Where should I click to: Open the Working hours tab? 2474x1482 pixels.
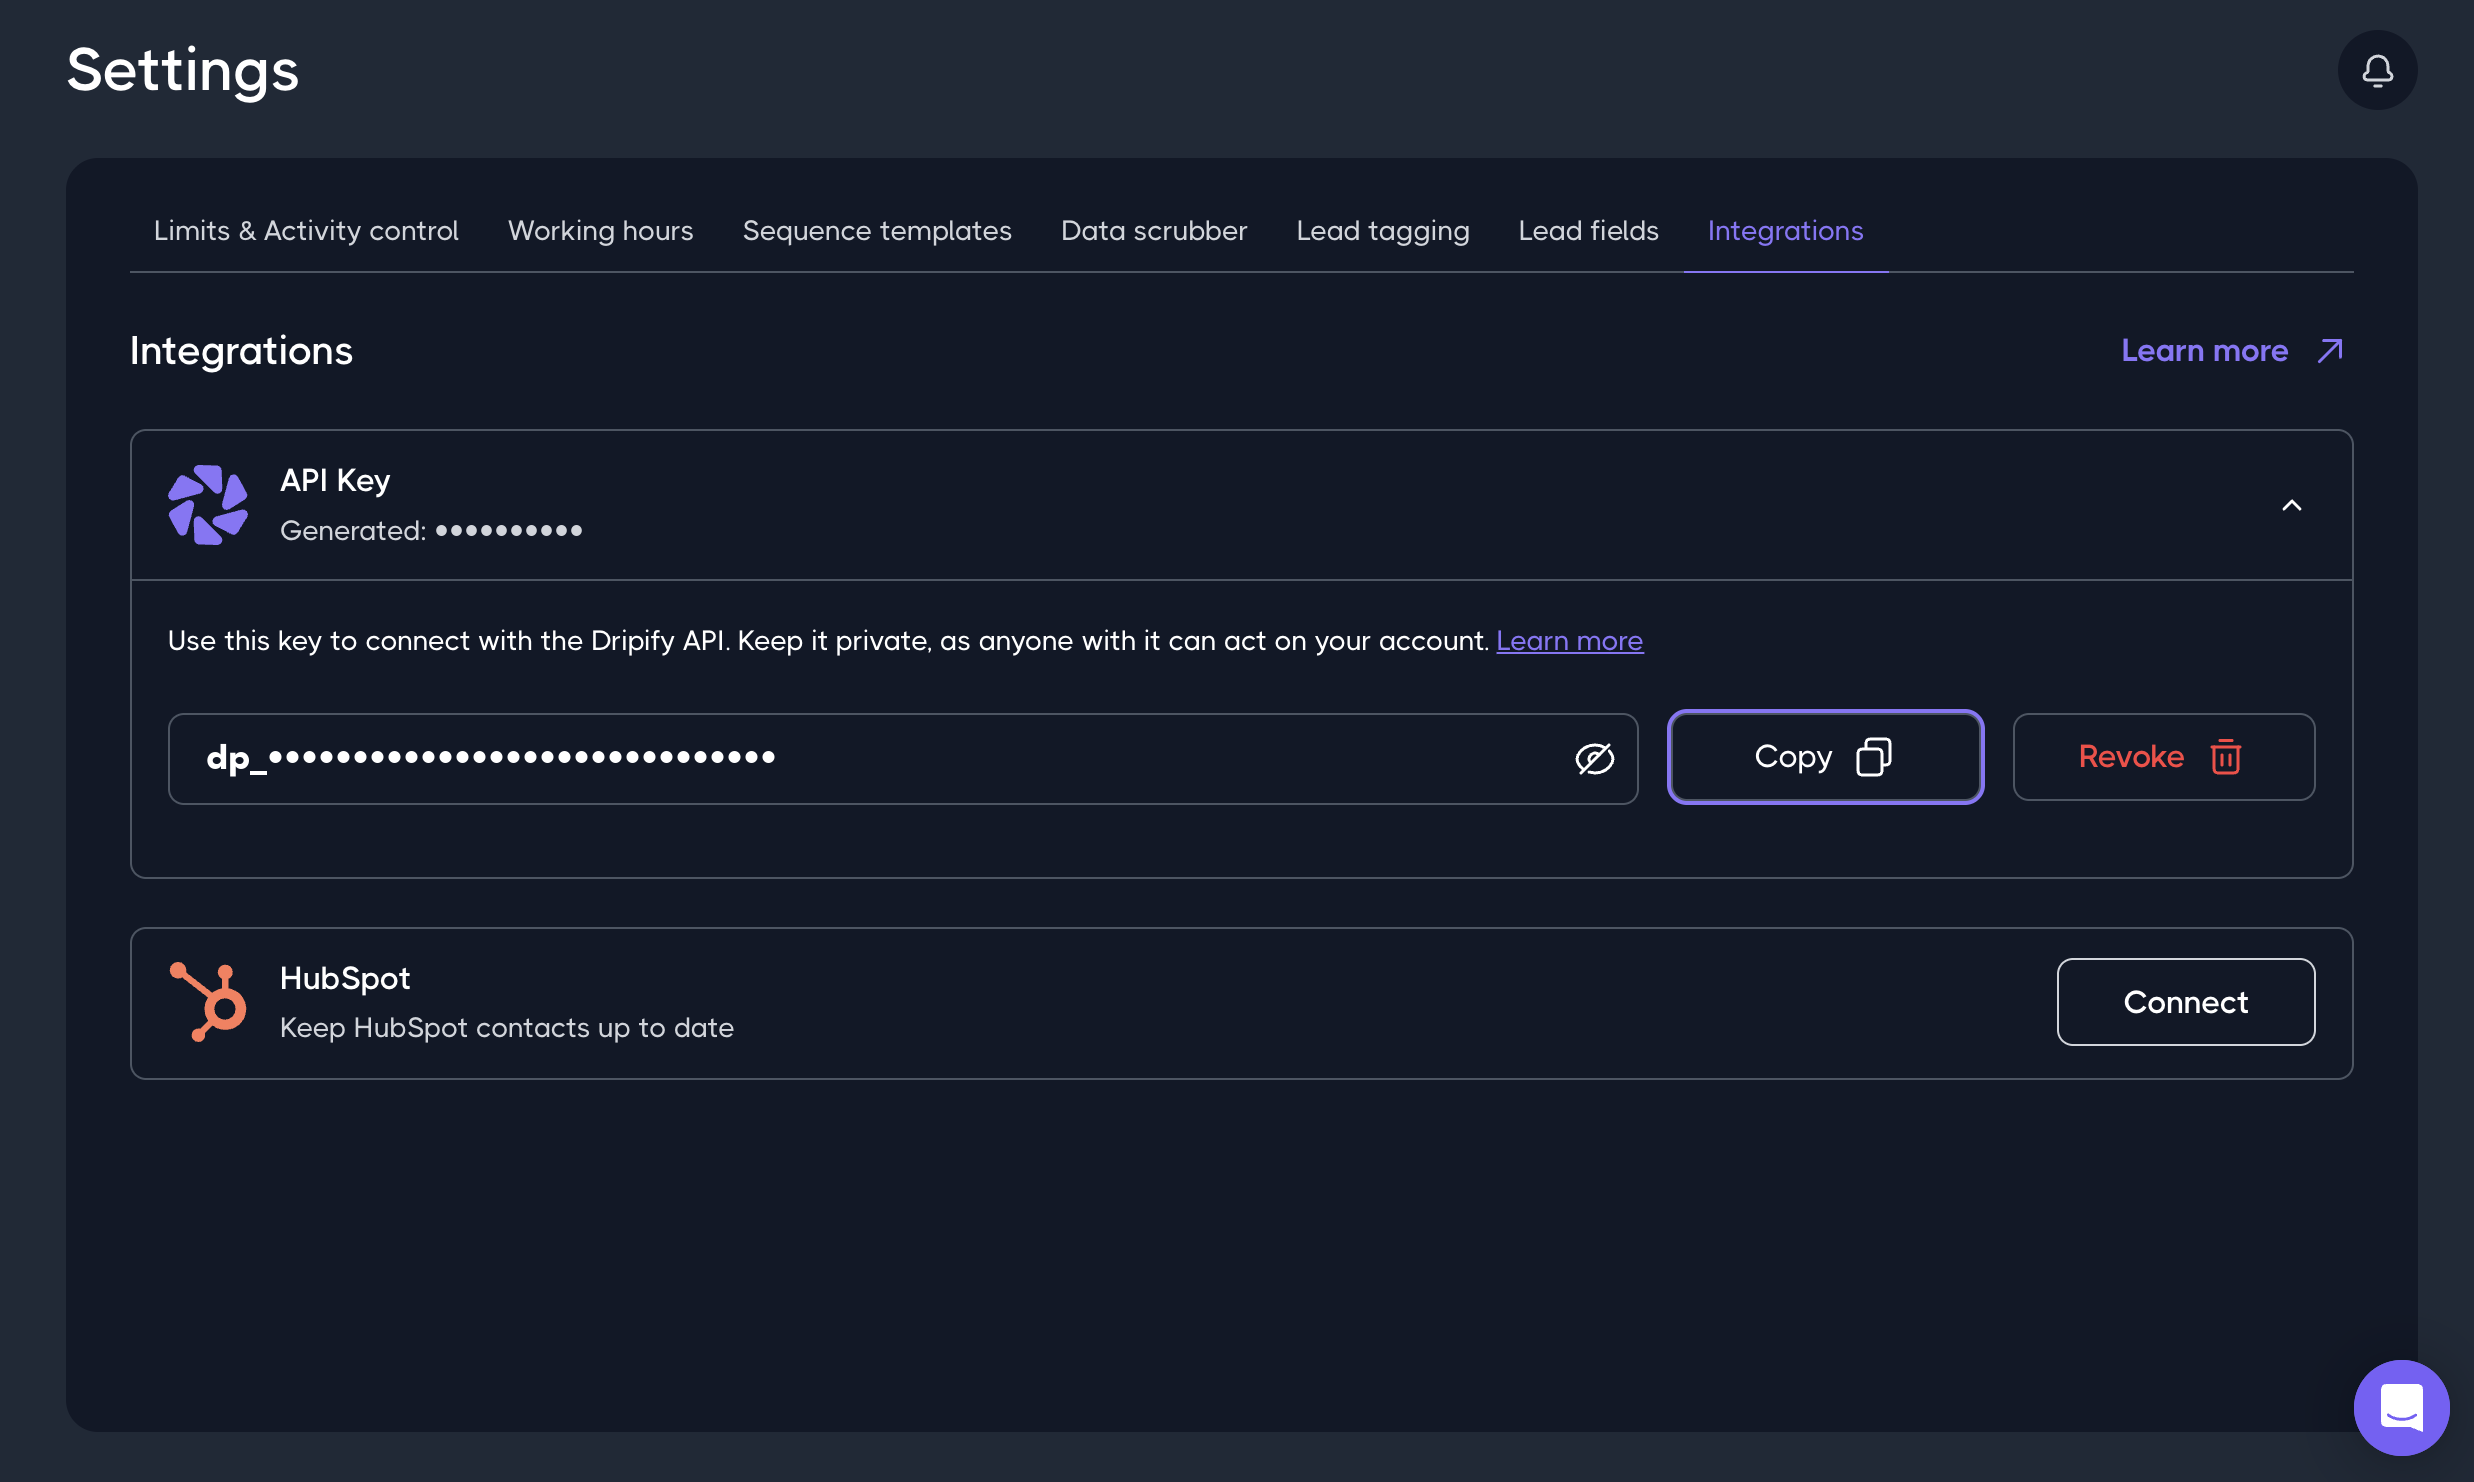(x=601, y=231)
